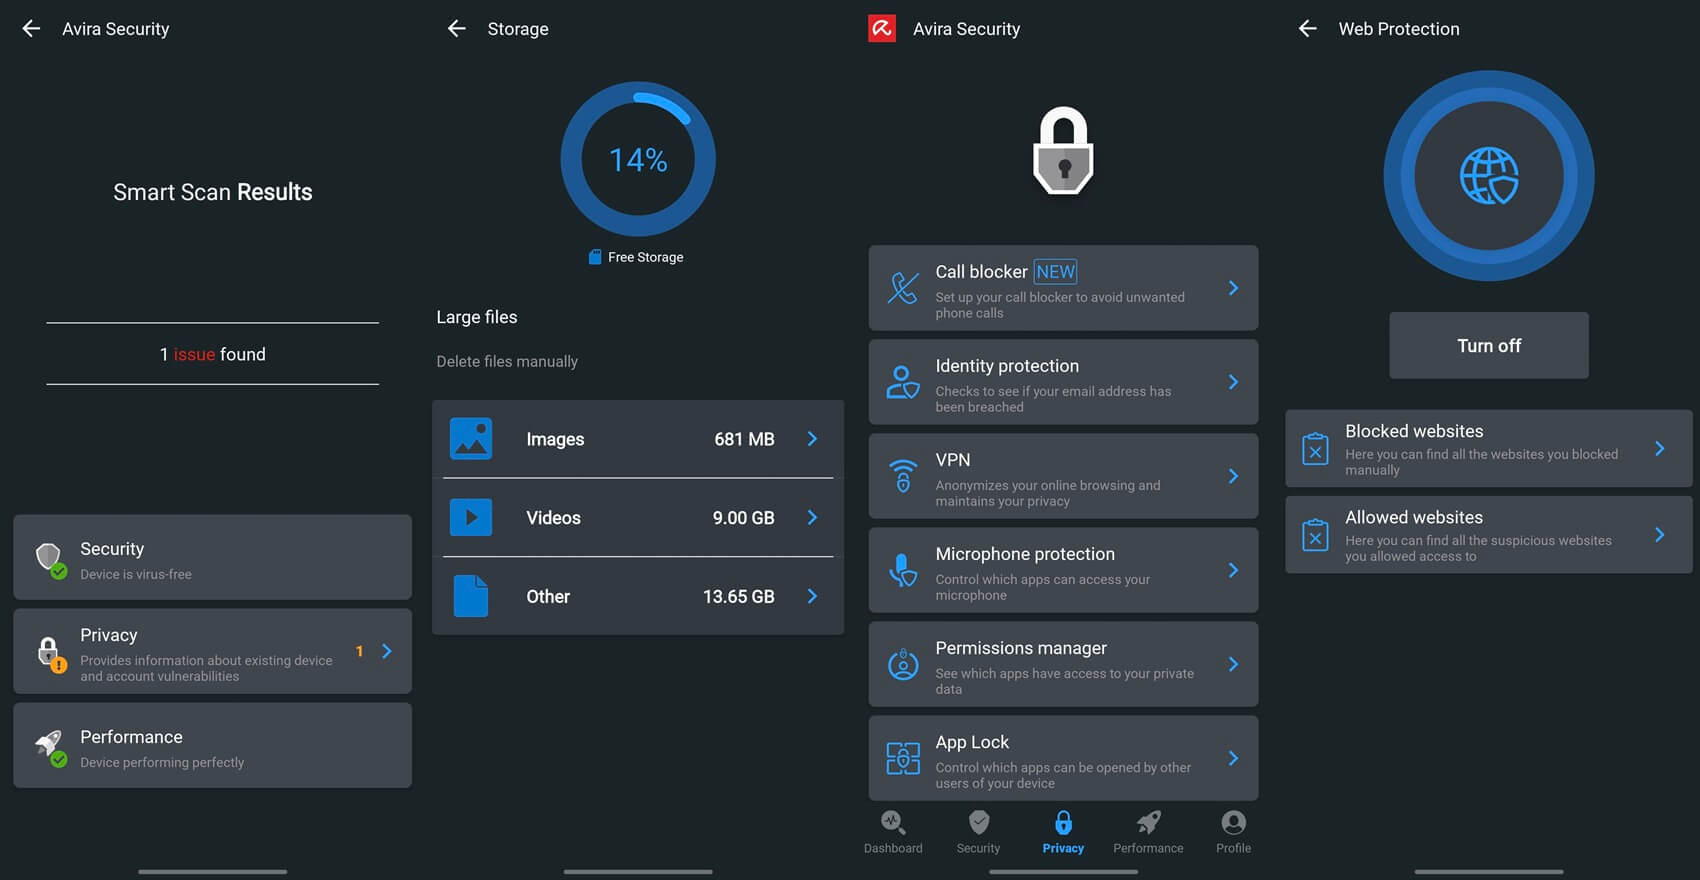Viewport: 1700px width, 880px height.
Task: Tap the Allowed websites clipboard icon
Action: tap(1316, 535)
